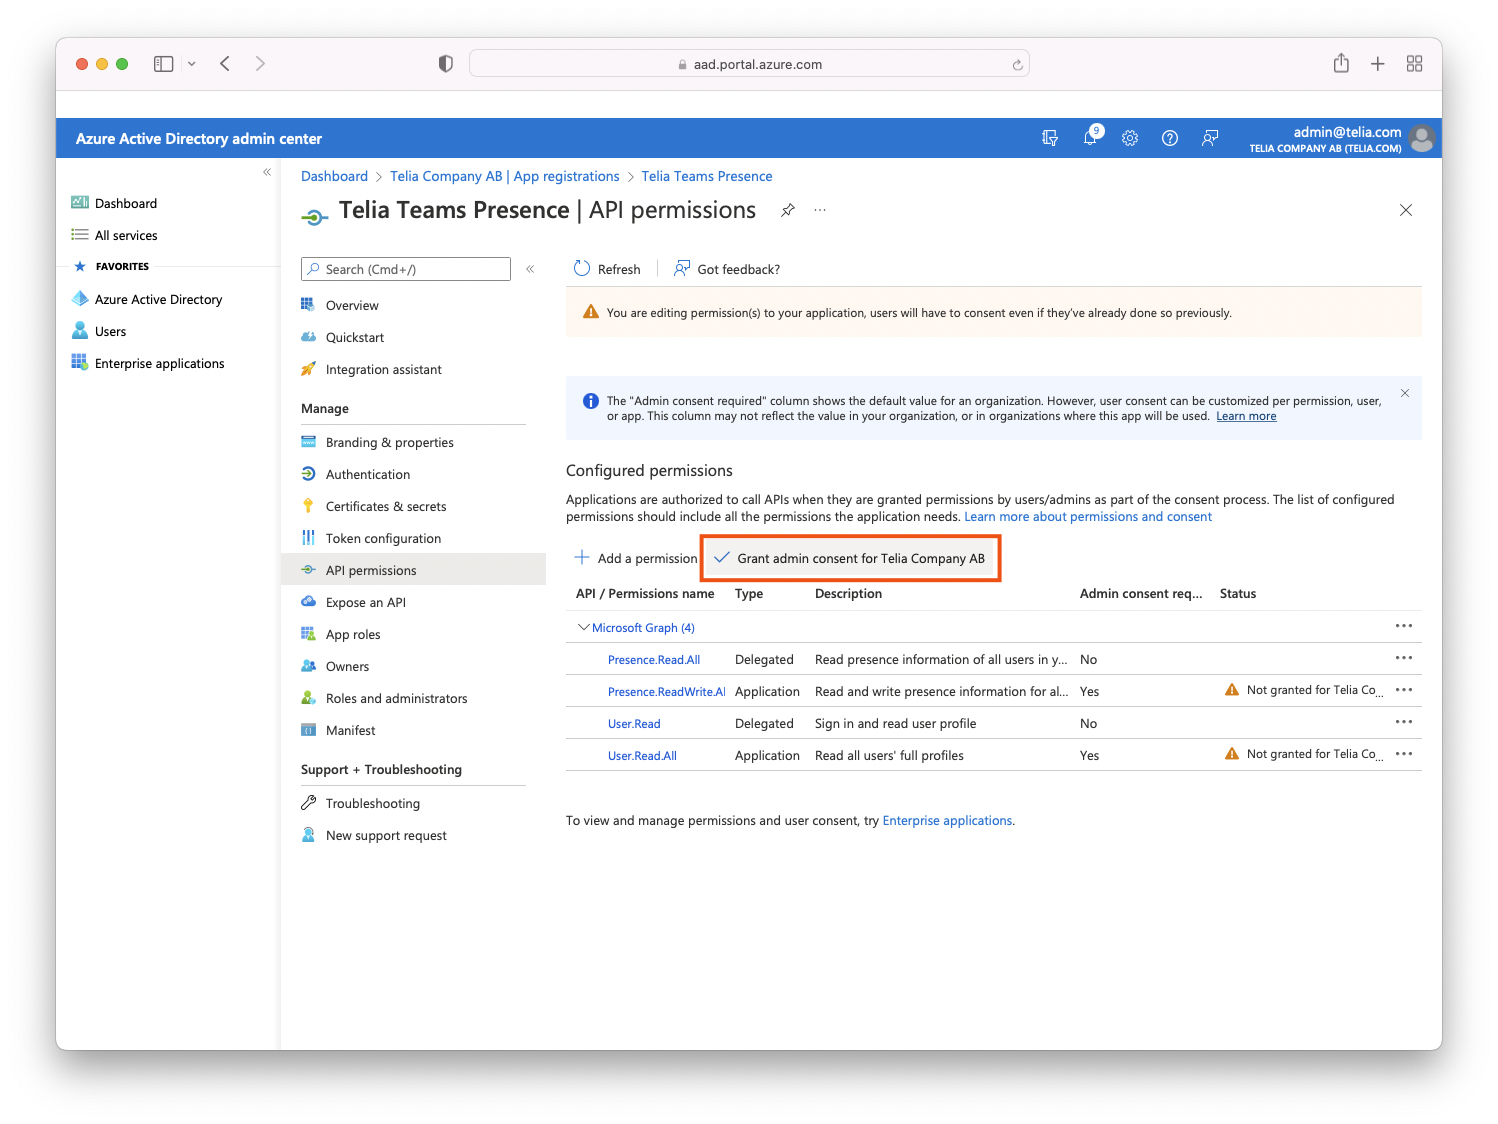The width and height of the screenshot is (1498, 1124).
Task: Open the admin@telia.com account avatar
Action: [x=1421, y=138]
